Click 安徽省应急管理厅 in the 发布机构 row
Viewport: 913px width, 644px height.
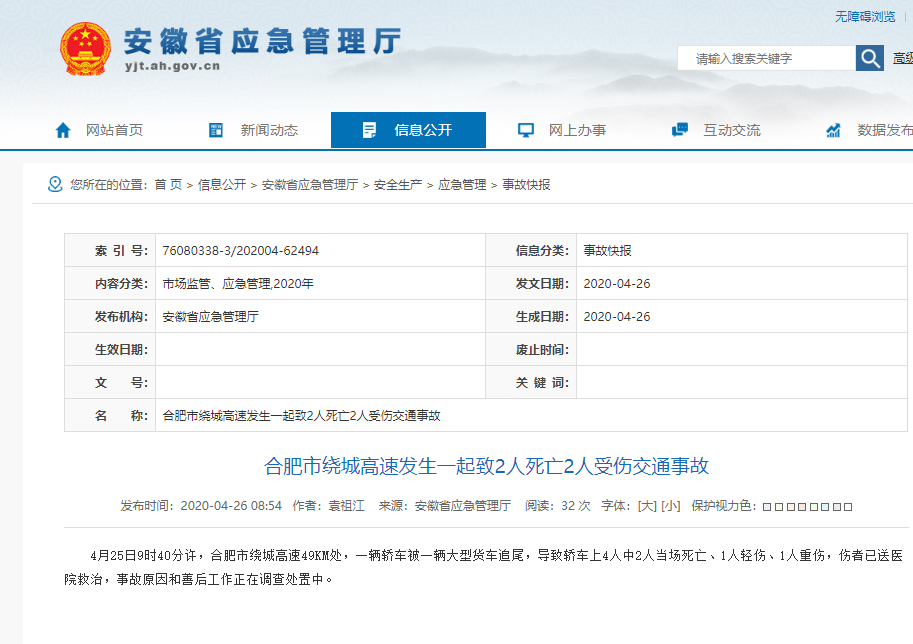(x=210, y=317)
